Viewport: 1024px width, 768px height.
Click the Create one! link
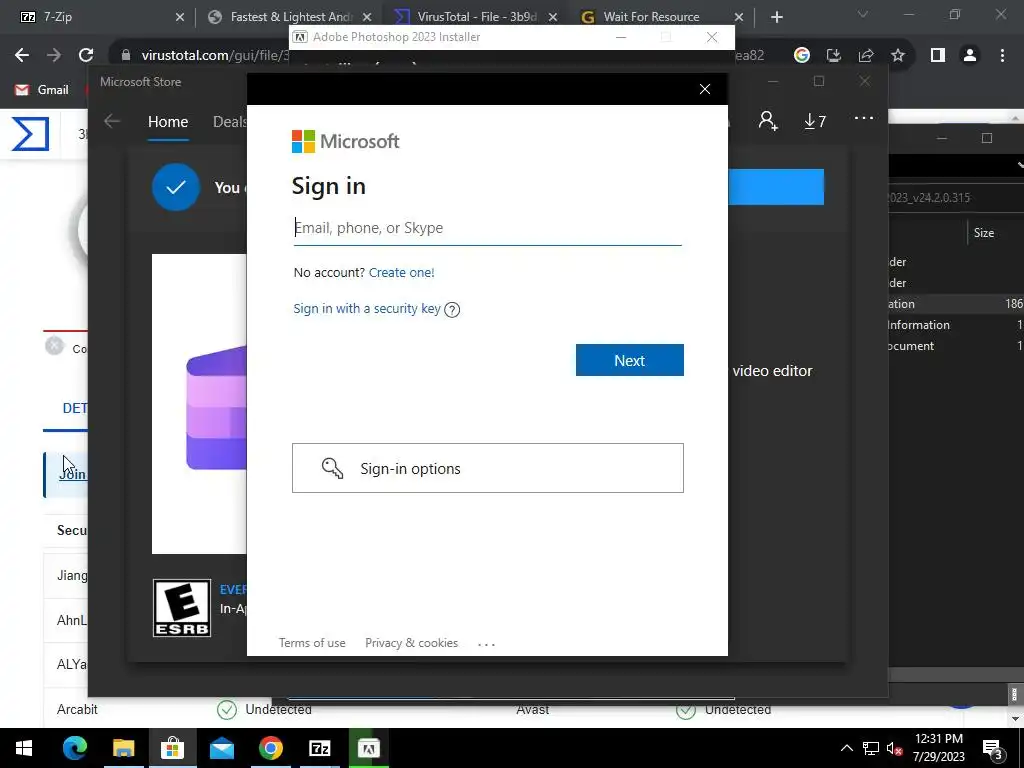tap(401, 272)
